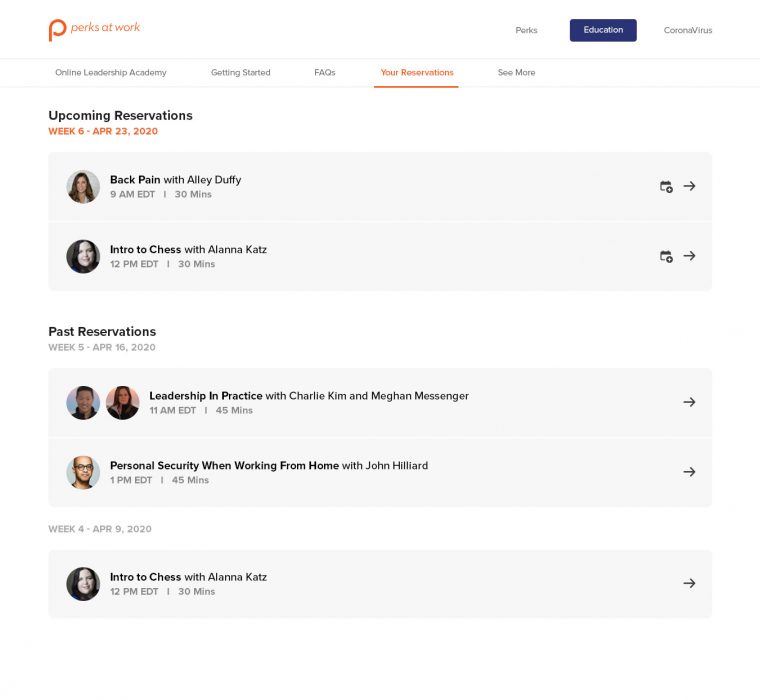The image size is (760, 700).
Task: Open Back Pain session arrow
Action: pos(689,186)
